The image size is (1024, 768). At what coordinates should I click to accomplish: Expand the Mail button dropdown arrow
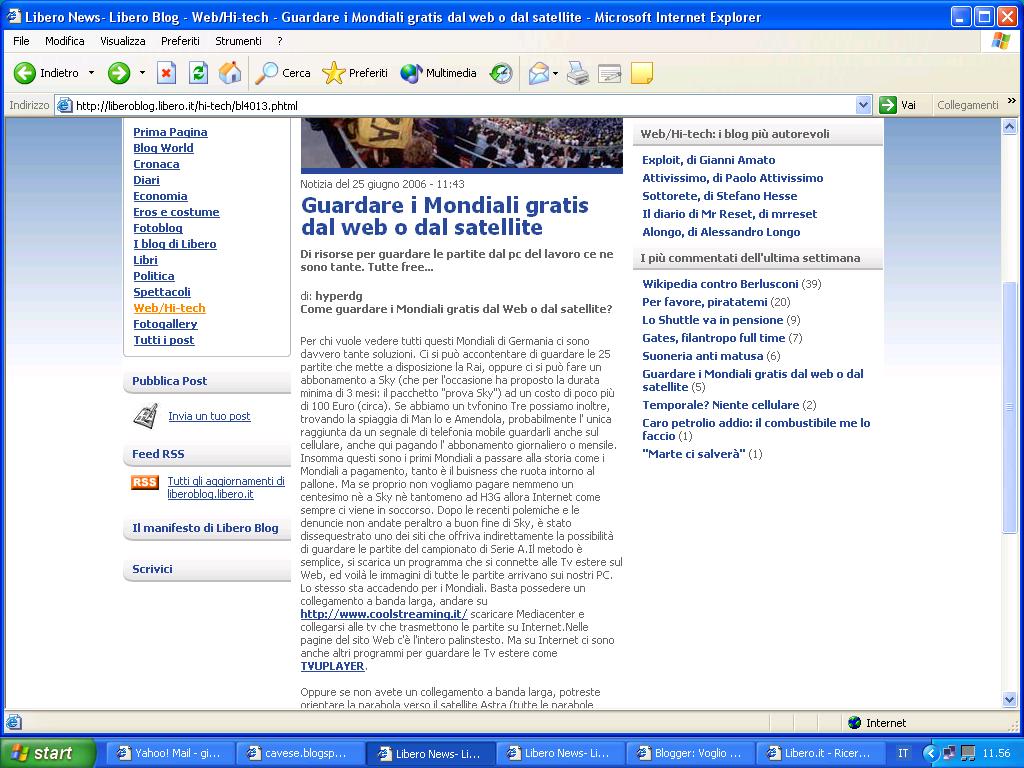coord(555,73)
